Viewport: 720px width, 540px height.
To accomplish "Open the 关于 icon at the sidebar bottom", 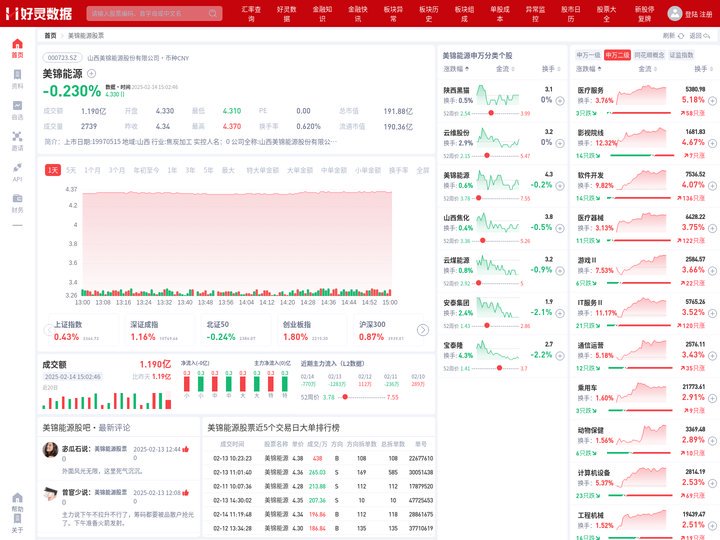I will pyautogui.click(x=17, y=519).
